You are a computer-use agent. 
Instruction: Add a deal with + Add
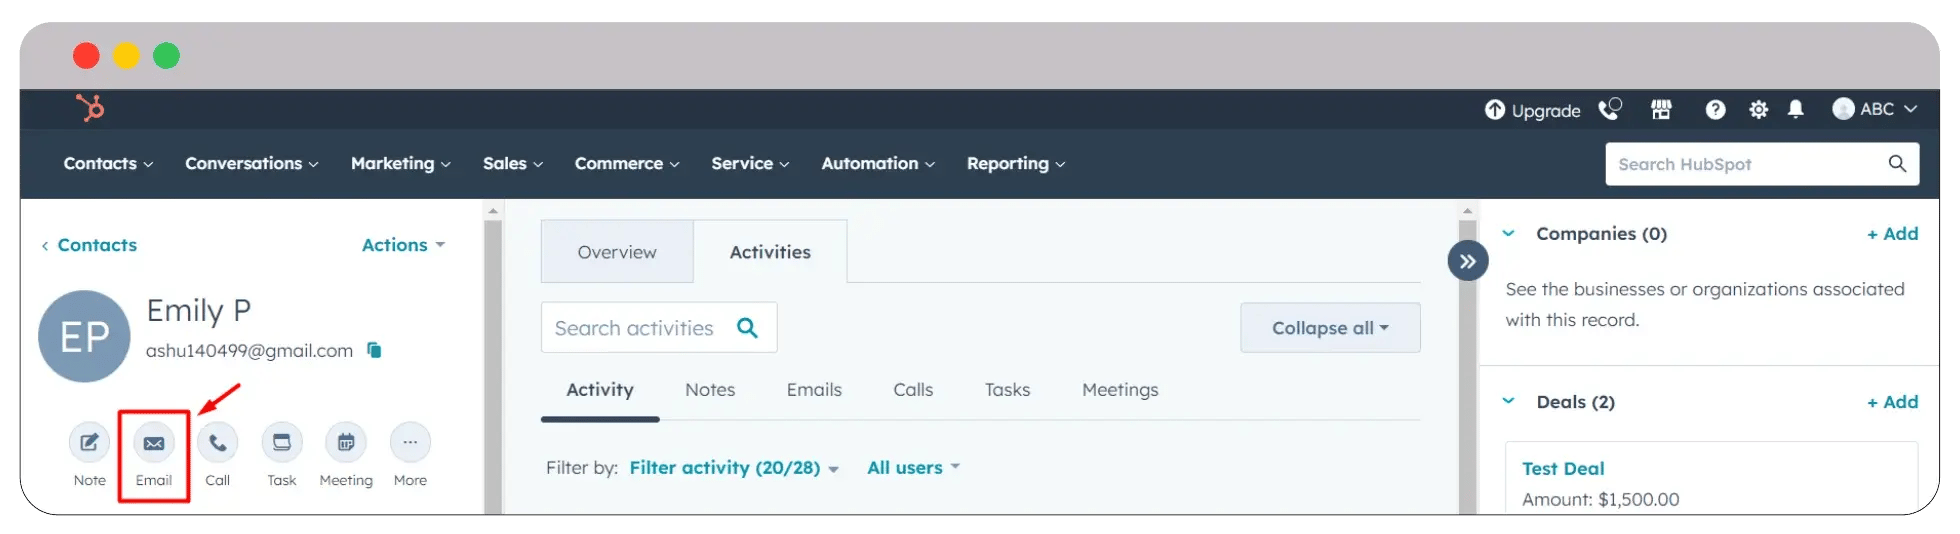(1892, 402)
